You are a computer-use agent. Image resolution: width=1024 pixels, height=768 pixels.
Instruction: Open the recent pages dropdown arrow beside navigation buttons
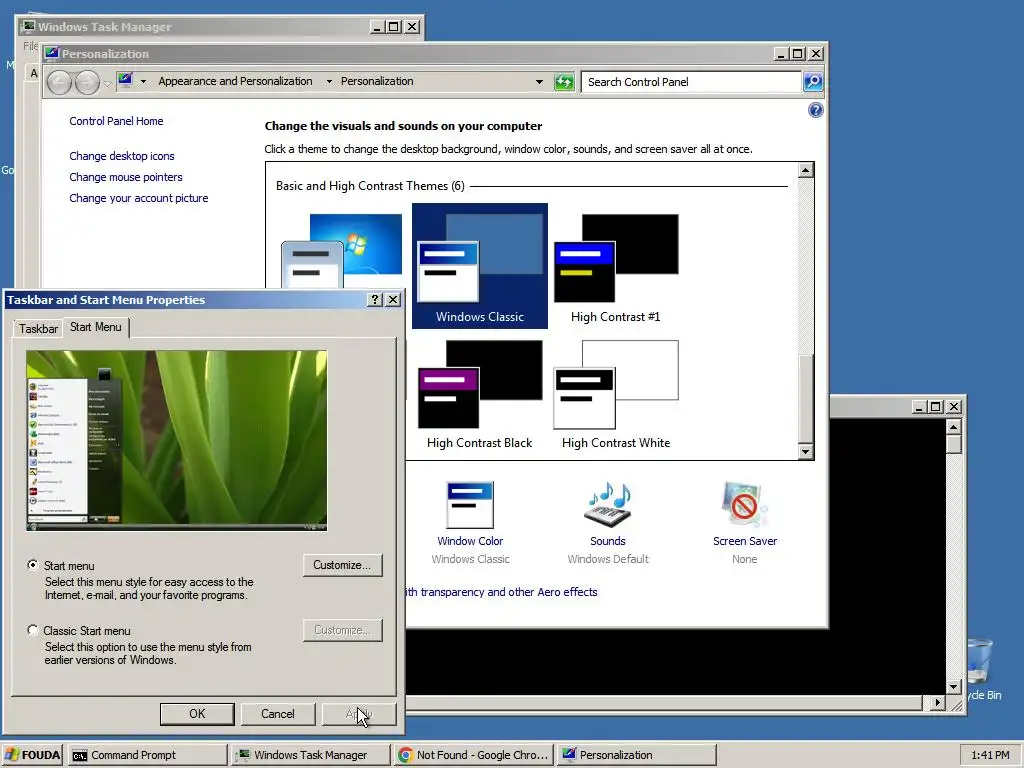tap(107, 83)
